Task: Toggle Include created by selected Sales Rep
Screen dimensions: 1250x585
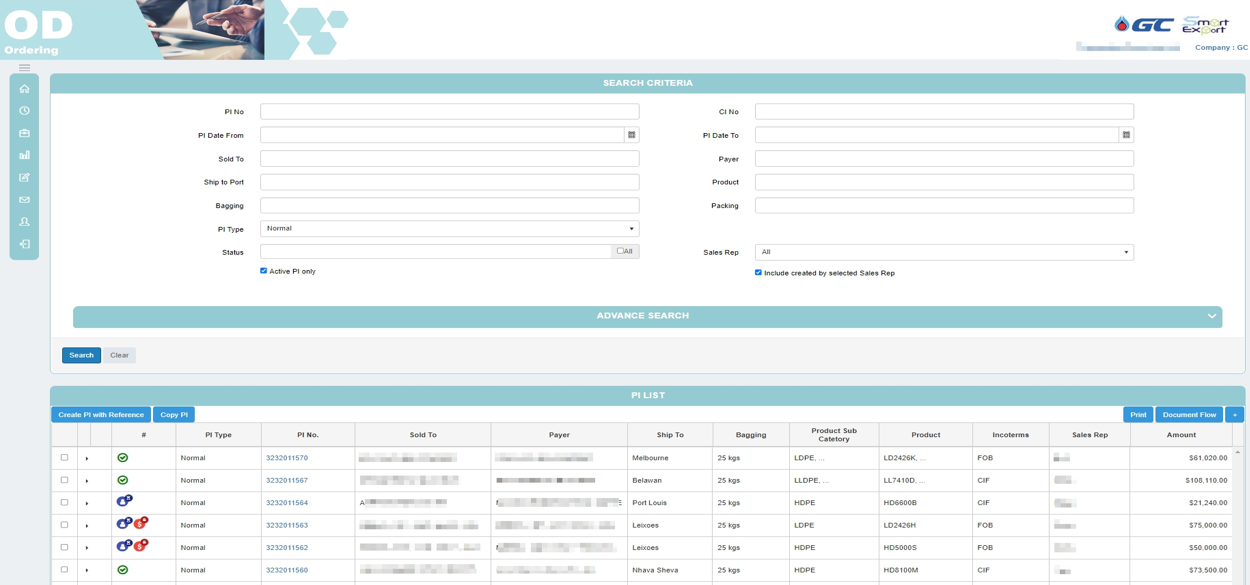Action: click(x=758, y=272)
